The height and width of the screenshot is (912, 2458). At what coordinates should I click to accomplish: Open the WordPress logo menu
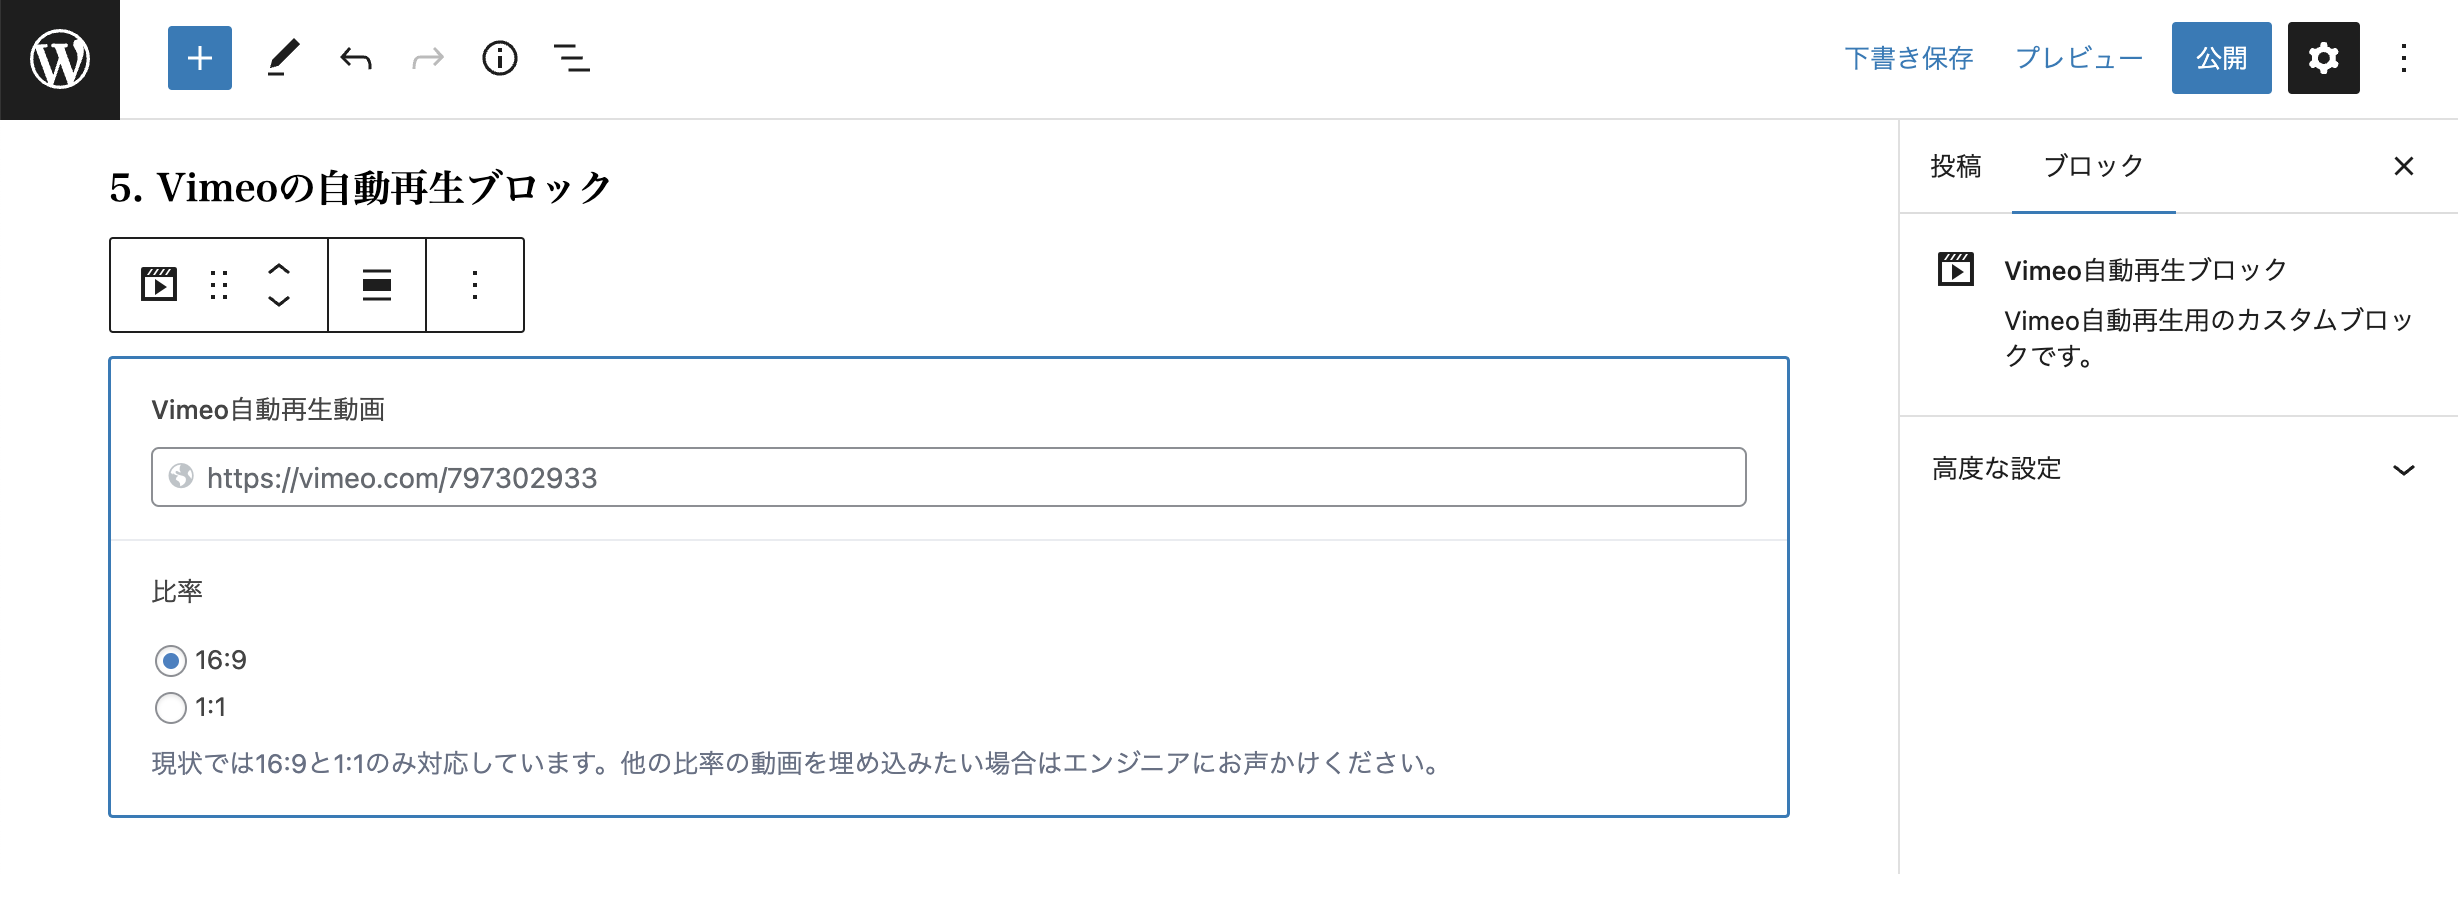click(60, 59)
